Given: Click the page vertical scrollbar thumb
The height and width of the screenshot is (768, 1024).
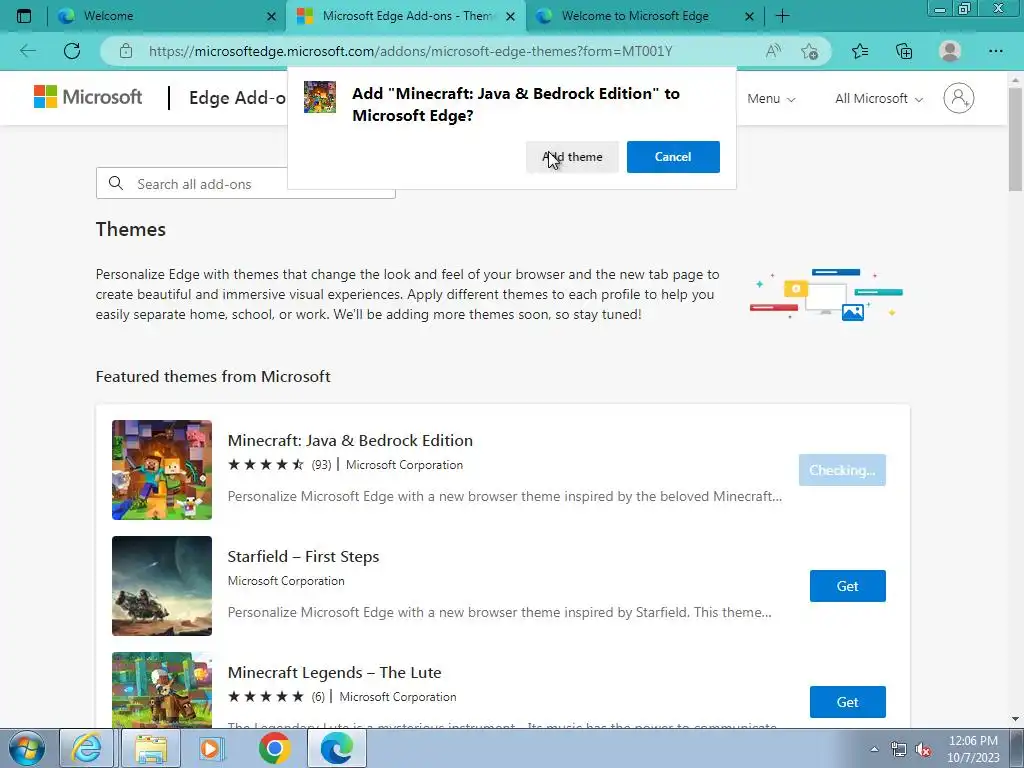Looking at the screenshot, I should (1015, 139).
